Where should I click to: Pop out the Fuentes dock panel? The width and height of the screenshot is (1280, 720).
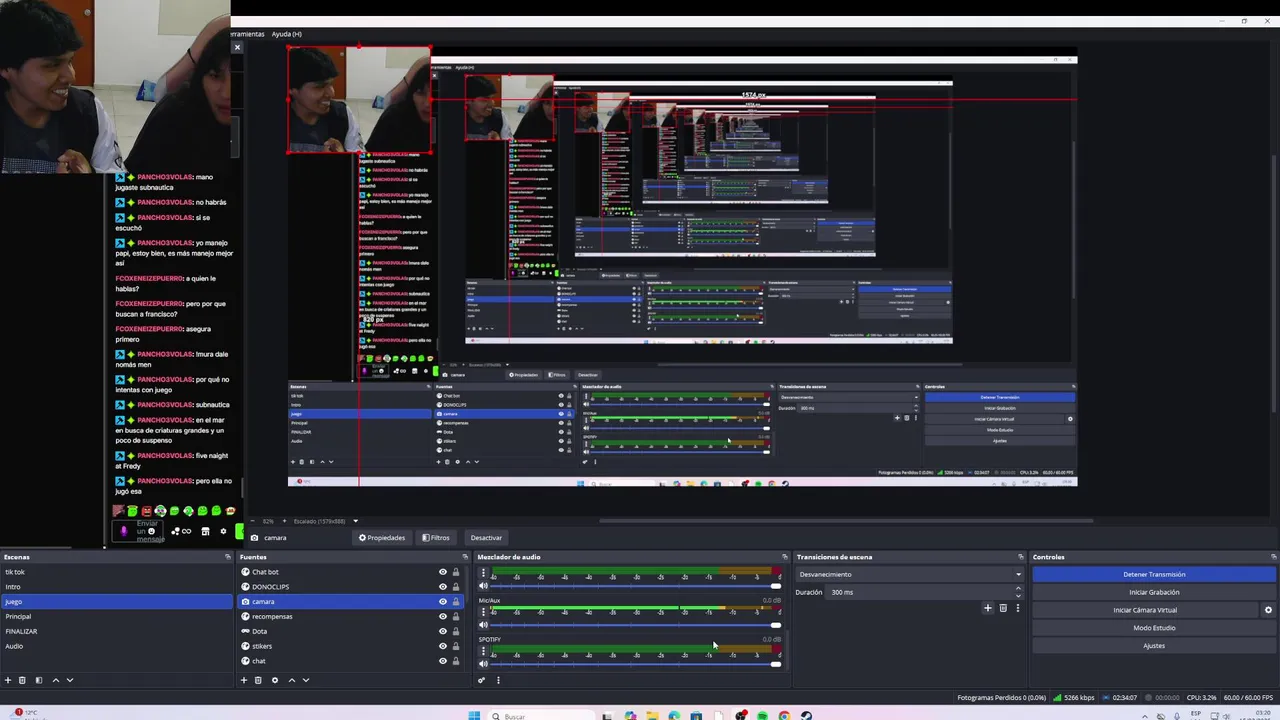(465, 557)
